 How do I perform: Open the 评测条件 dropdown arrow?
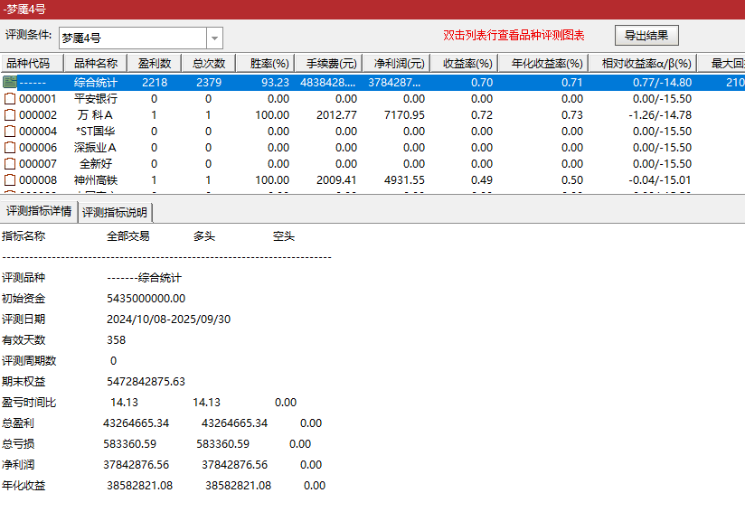coord(214,38)
